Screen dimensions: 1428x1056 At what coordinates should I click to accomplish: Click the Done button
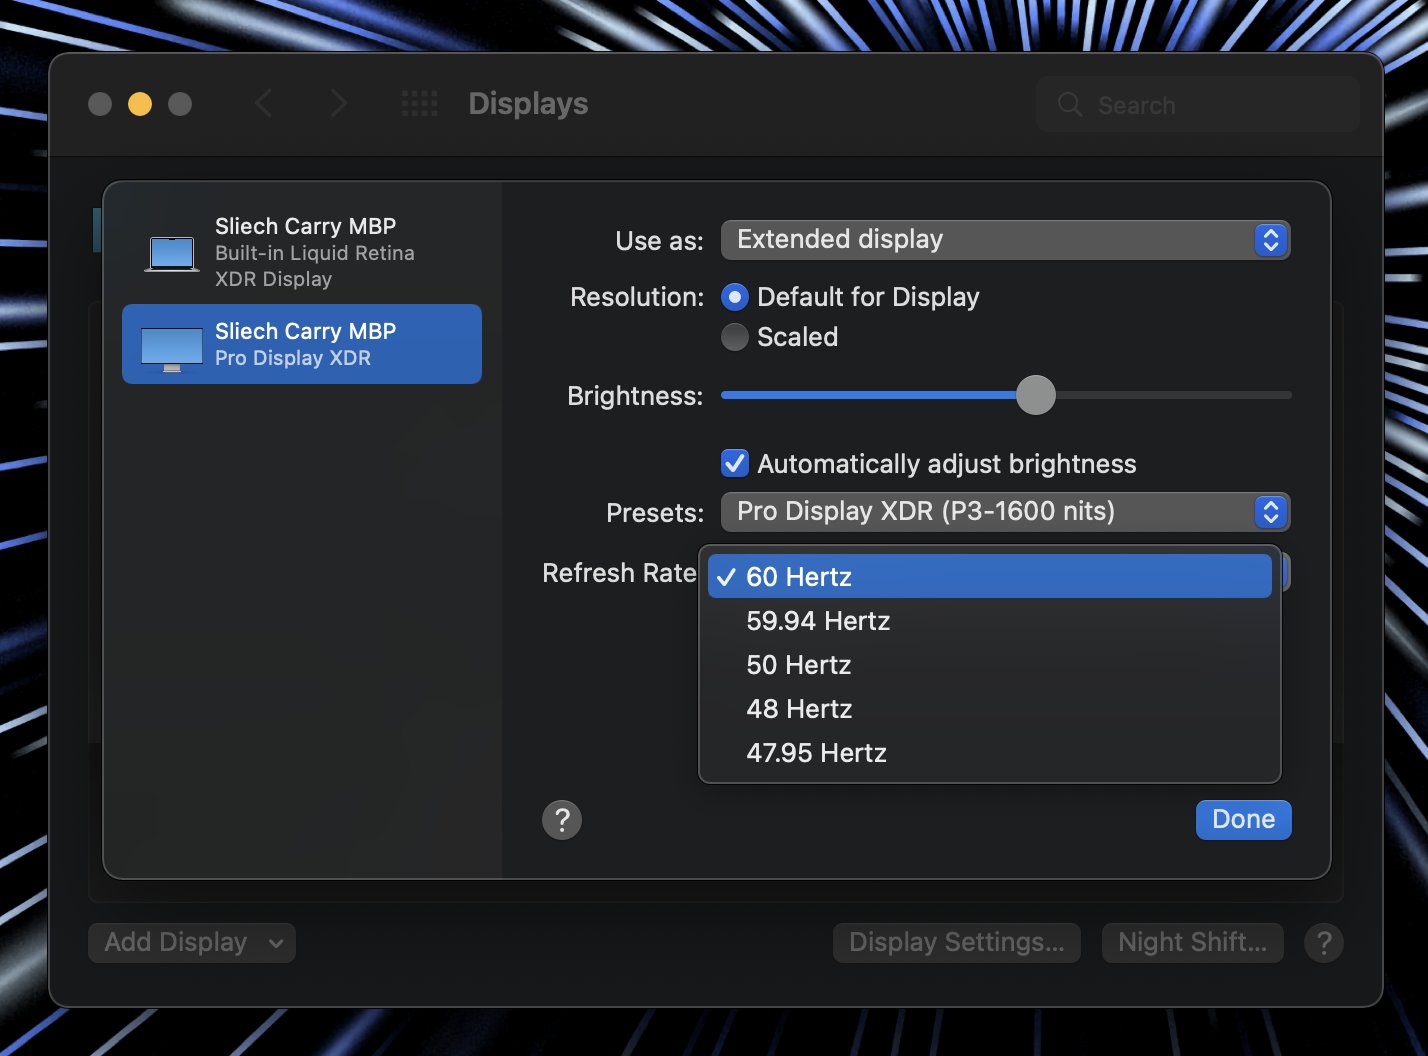[1243, 819]
